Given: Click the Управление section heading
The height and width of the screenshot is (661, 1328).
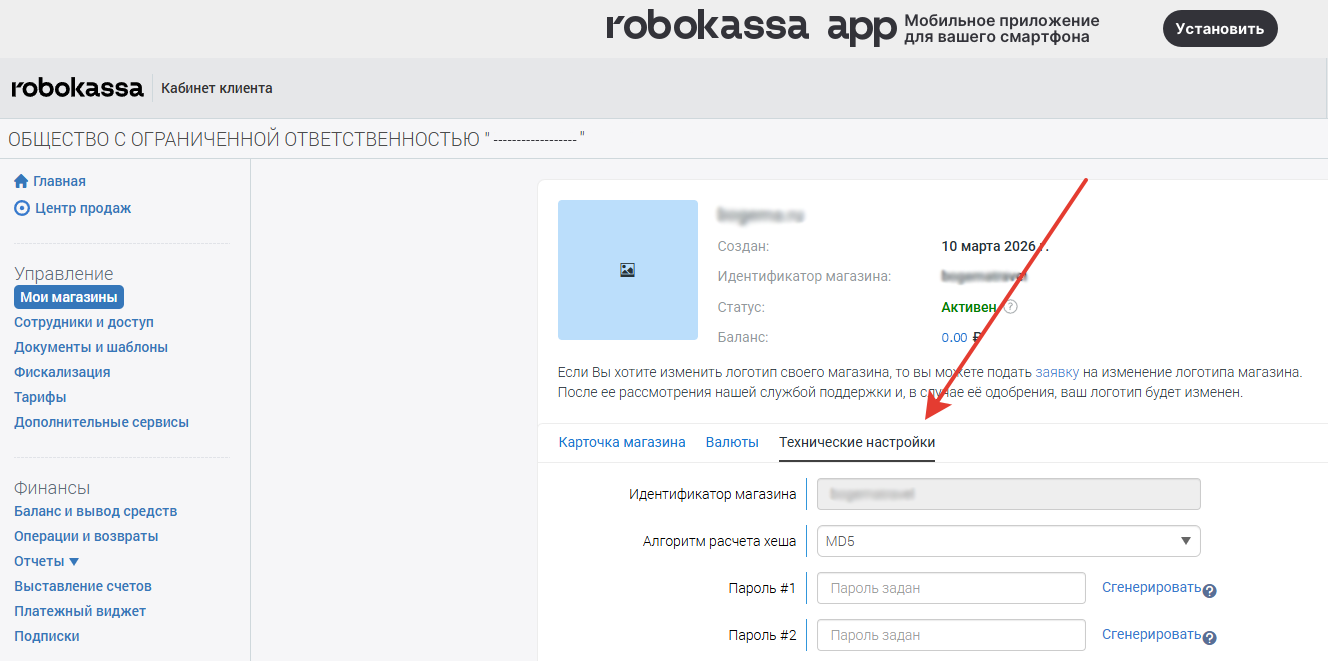Looking at the screenshot, I should pos(64,274).
